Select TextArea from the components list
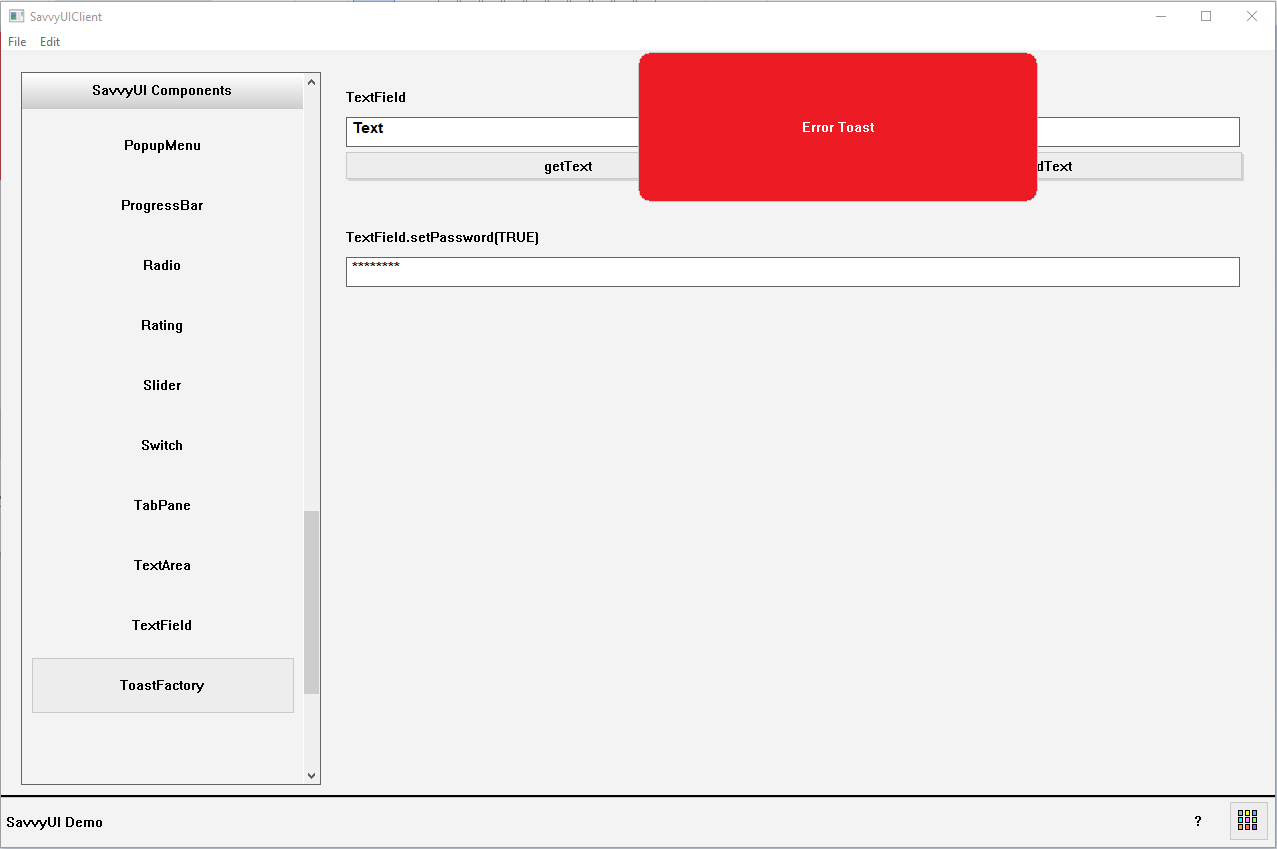This screenshot has height=849, width=1277. (x=162, y=565)
